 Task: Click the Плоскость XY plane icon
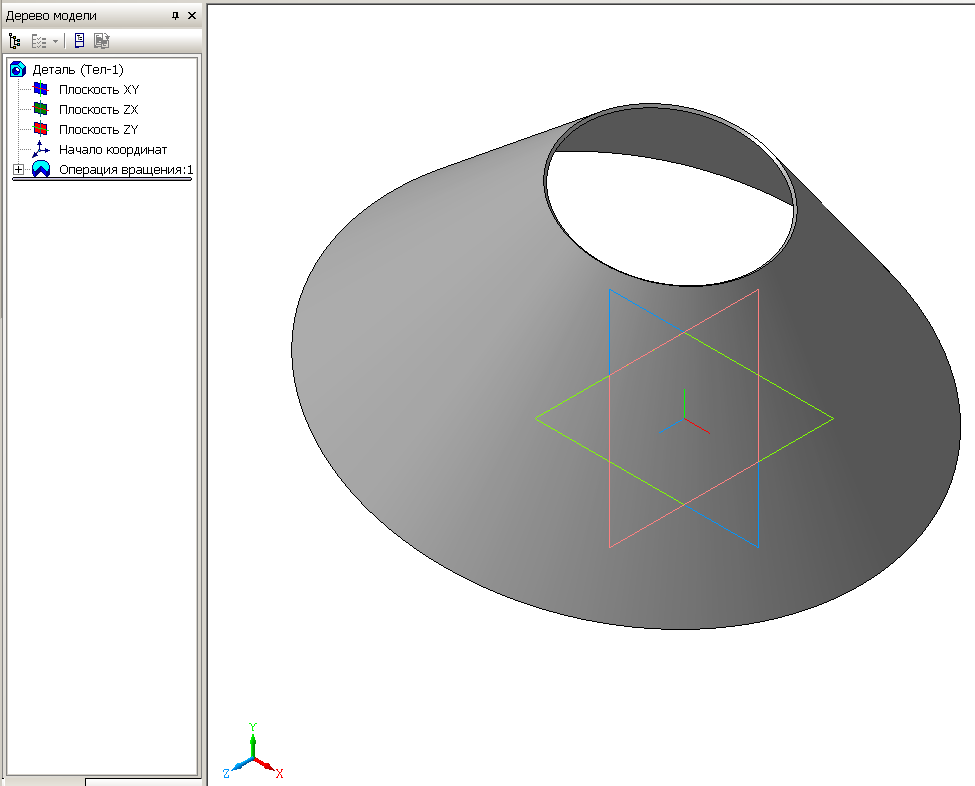pyautogui.click(x=40, y=89)
